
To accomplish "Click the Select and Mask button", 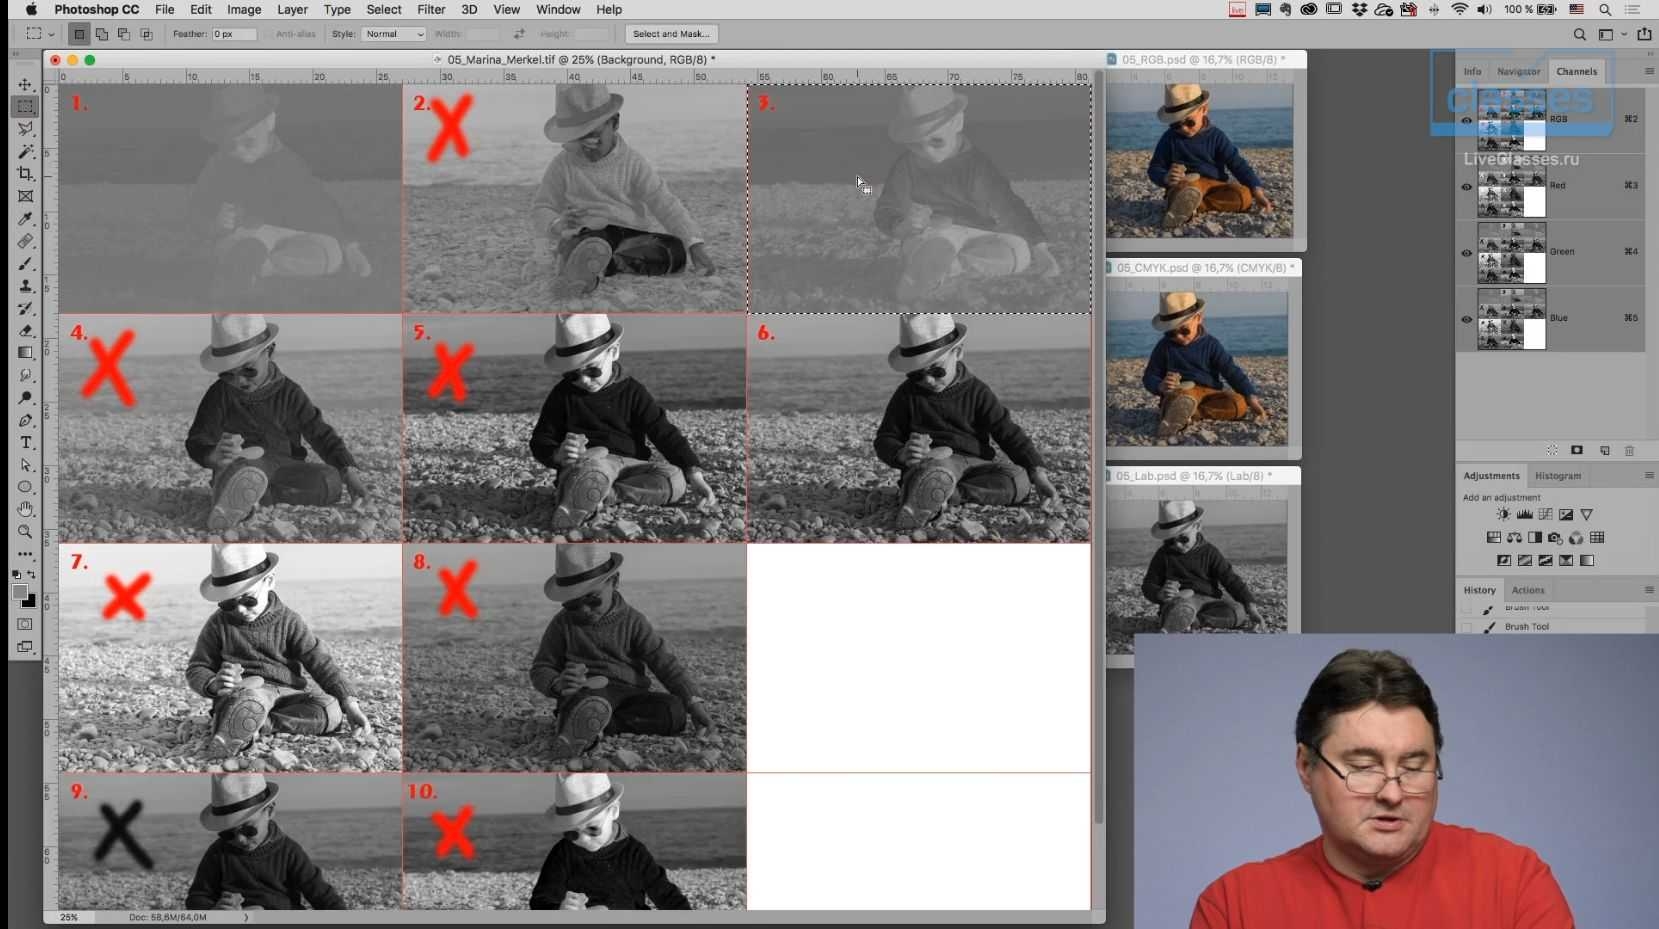I will click(x=671, y=34).
